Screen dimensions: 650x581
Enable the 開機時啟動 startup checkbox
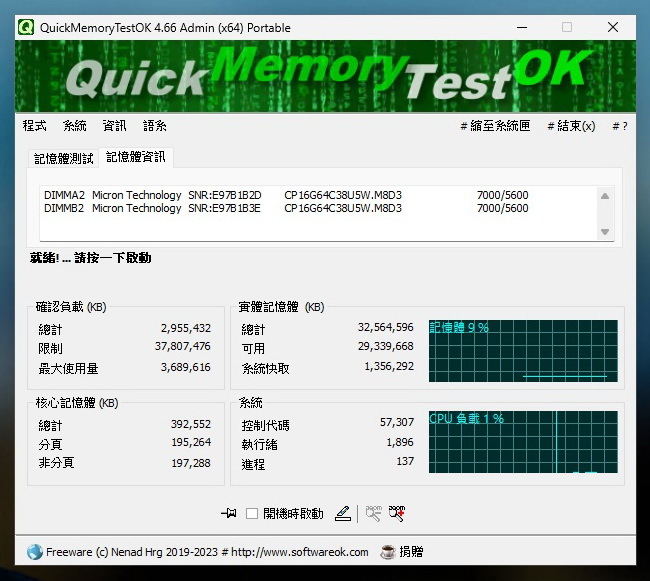coord(252,513)
